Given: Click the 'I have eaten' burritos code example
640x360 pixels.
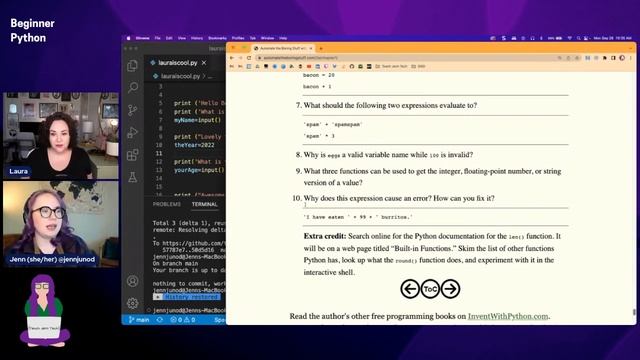Looking at the screenshot, I should point(358,217).
